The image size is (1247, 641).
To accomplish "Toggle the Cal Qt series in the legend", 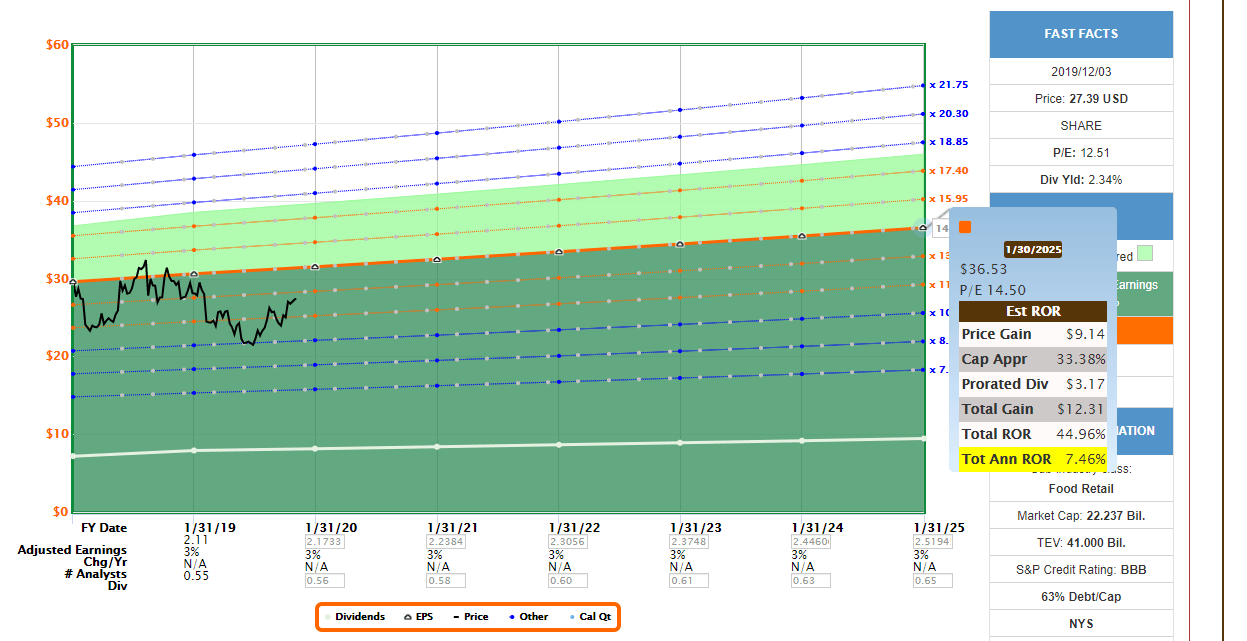I will [x=590, y=617].
